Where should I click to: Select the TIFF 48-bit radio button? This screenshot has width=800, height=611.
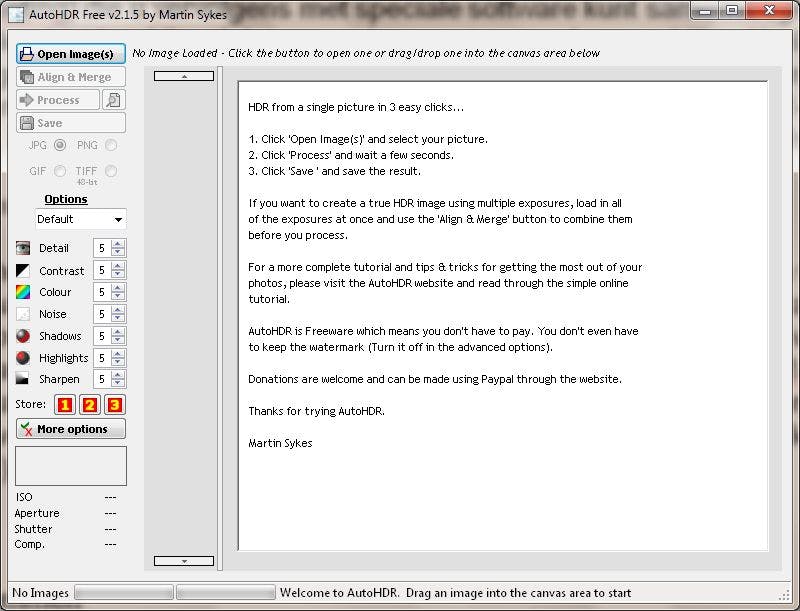click(111, 171)
